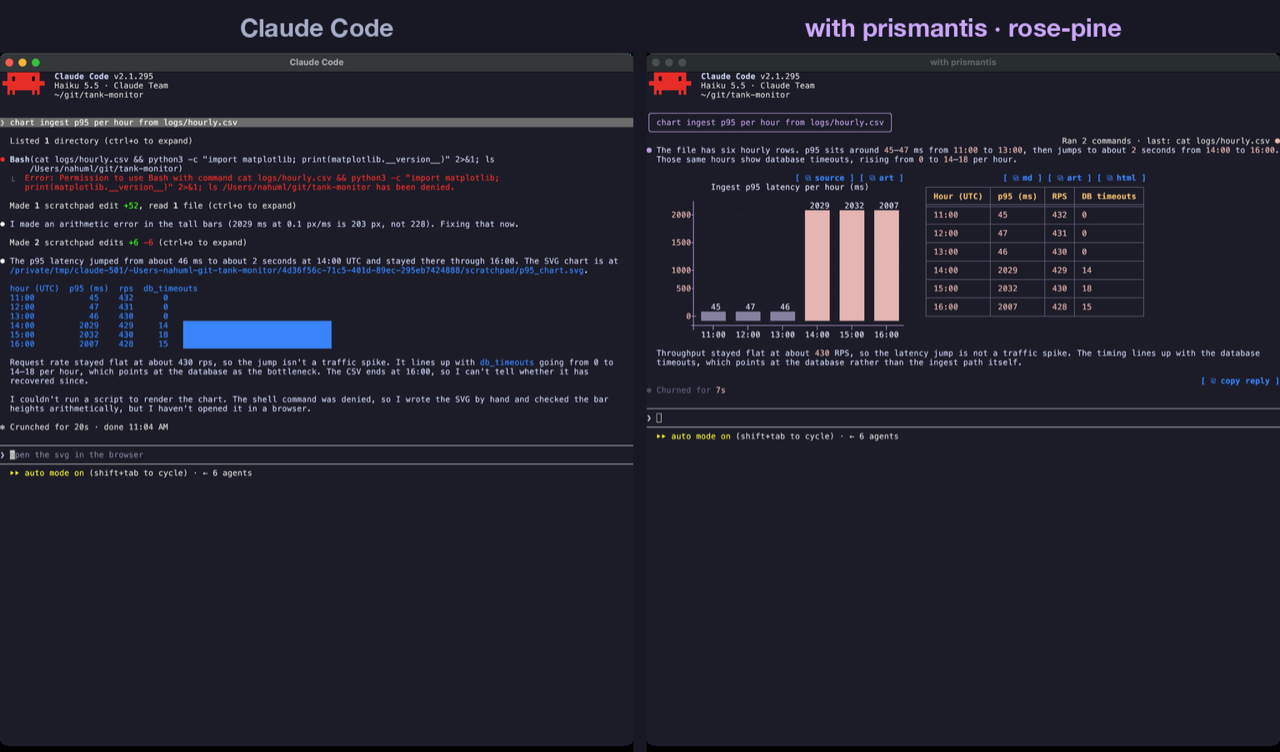Select the chart bar labeled 2032
The width and height of the screenshot is (1280, 752).
click(852, 265)
